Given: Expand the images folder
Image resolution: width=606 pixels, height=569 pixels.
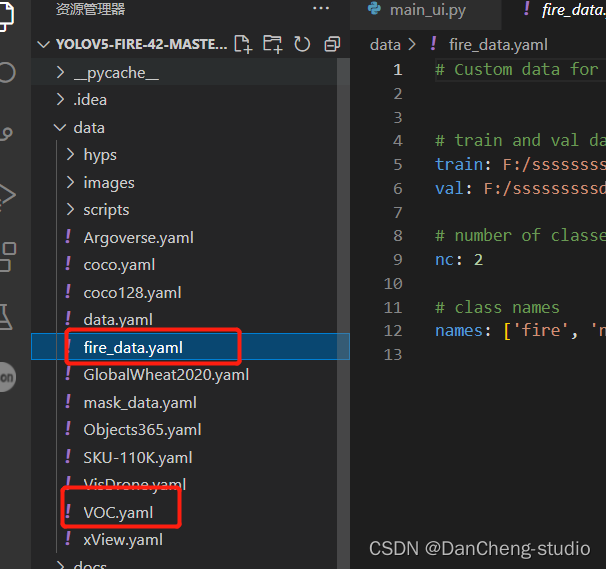Looking at the screenshot, I should point(70,182).
